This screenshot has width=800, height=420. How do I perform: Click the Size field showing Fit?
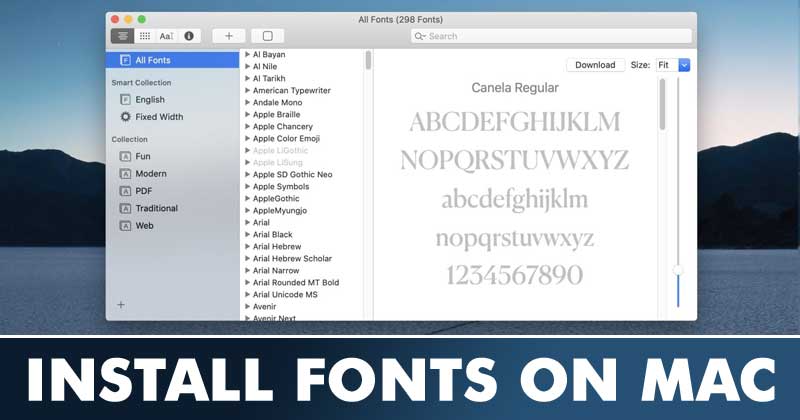tap(666, 65)
